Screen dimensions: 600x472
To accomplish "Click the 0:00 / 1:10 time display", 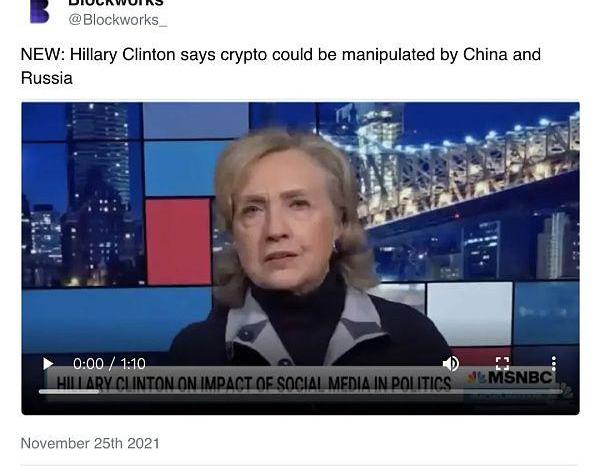I will point(109,364).
